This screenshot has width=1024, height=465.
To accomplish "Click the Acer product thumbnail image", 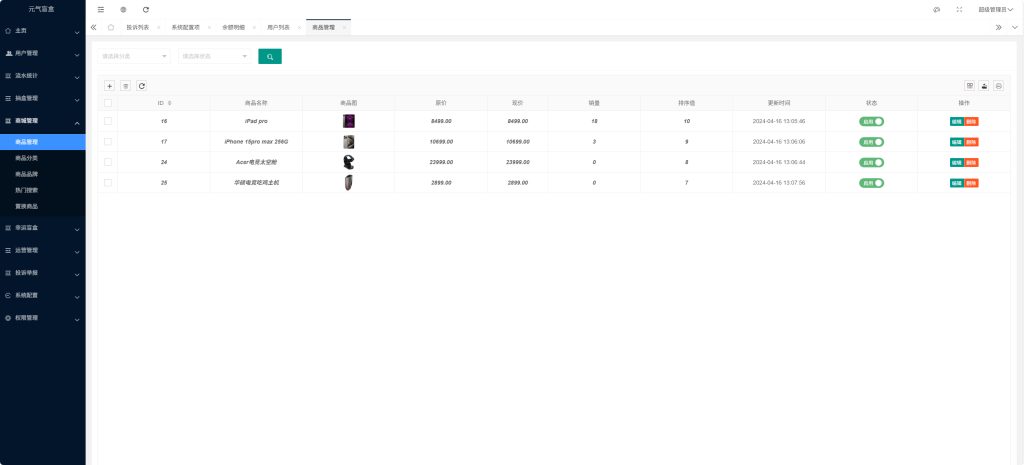I will click(348, 162).
